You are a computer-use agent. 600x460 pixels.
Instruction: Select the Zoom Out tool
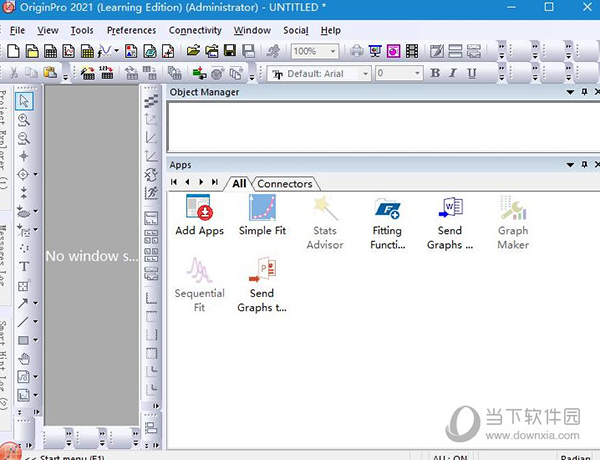point(24,138)
